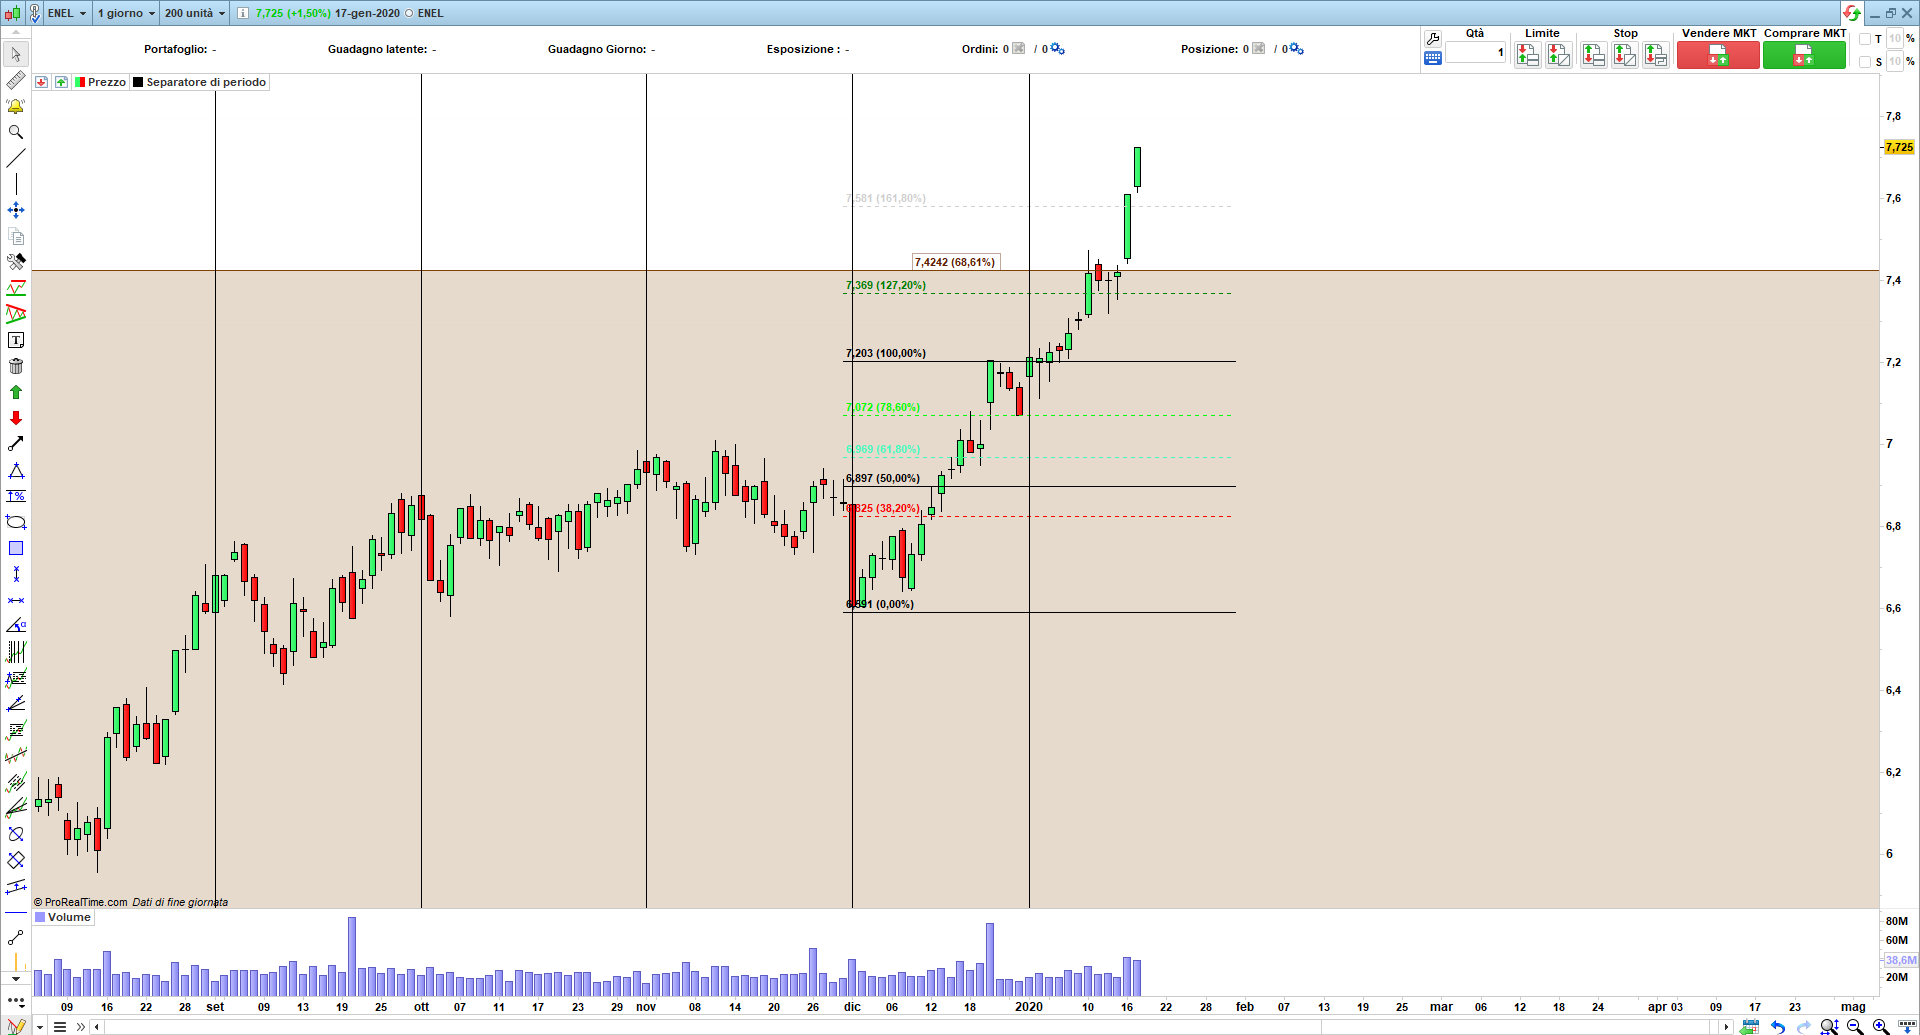This screenshot has width=1920, height=1035.
Task: Place a red down arrow marker
Action: (x=16, y=418)
